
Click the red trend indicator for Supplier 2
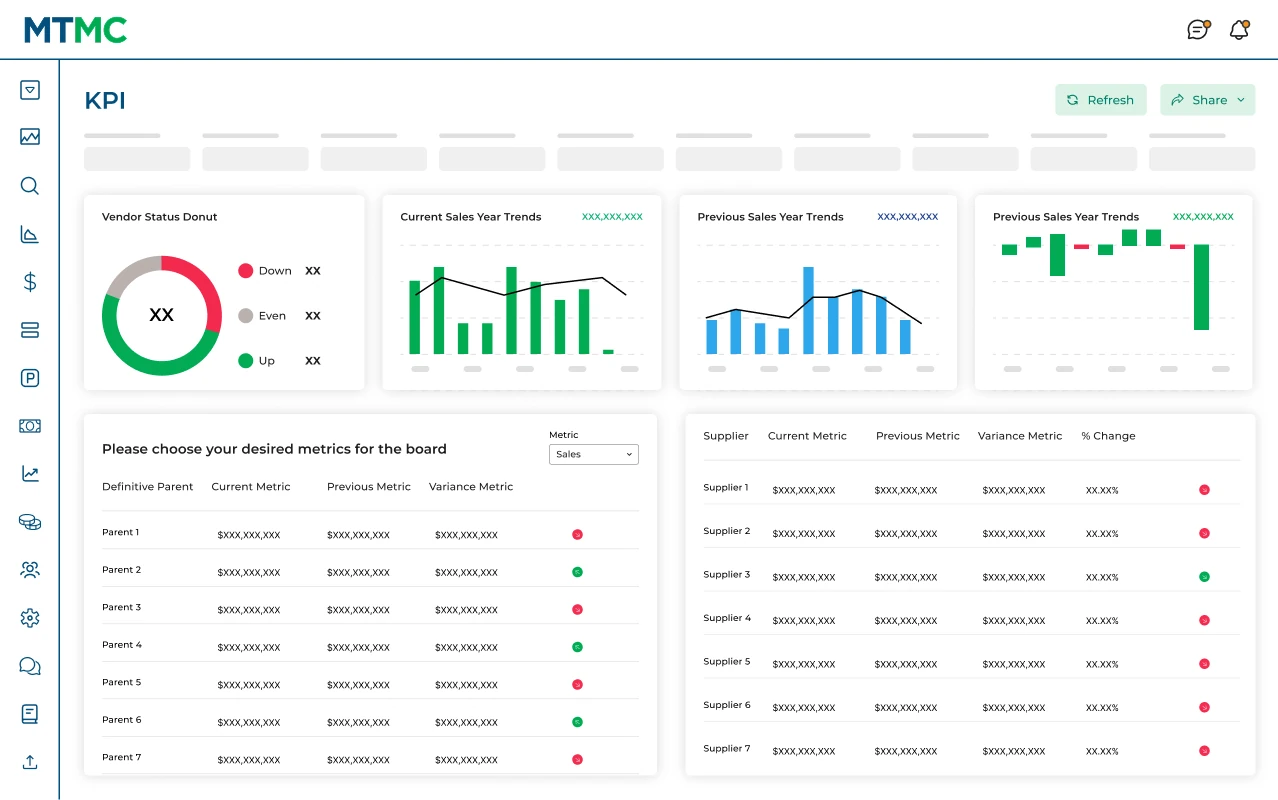point(1204,534)
